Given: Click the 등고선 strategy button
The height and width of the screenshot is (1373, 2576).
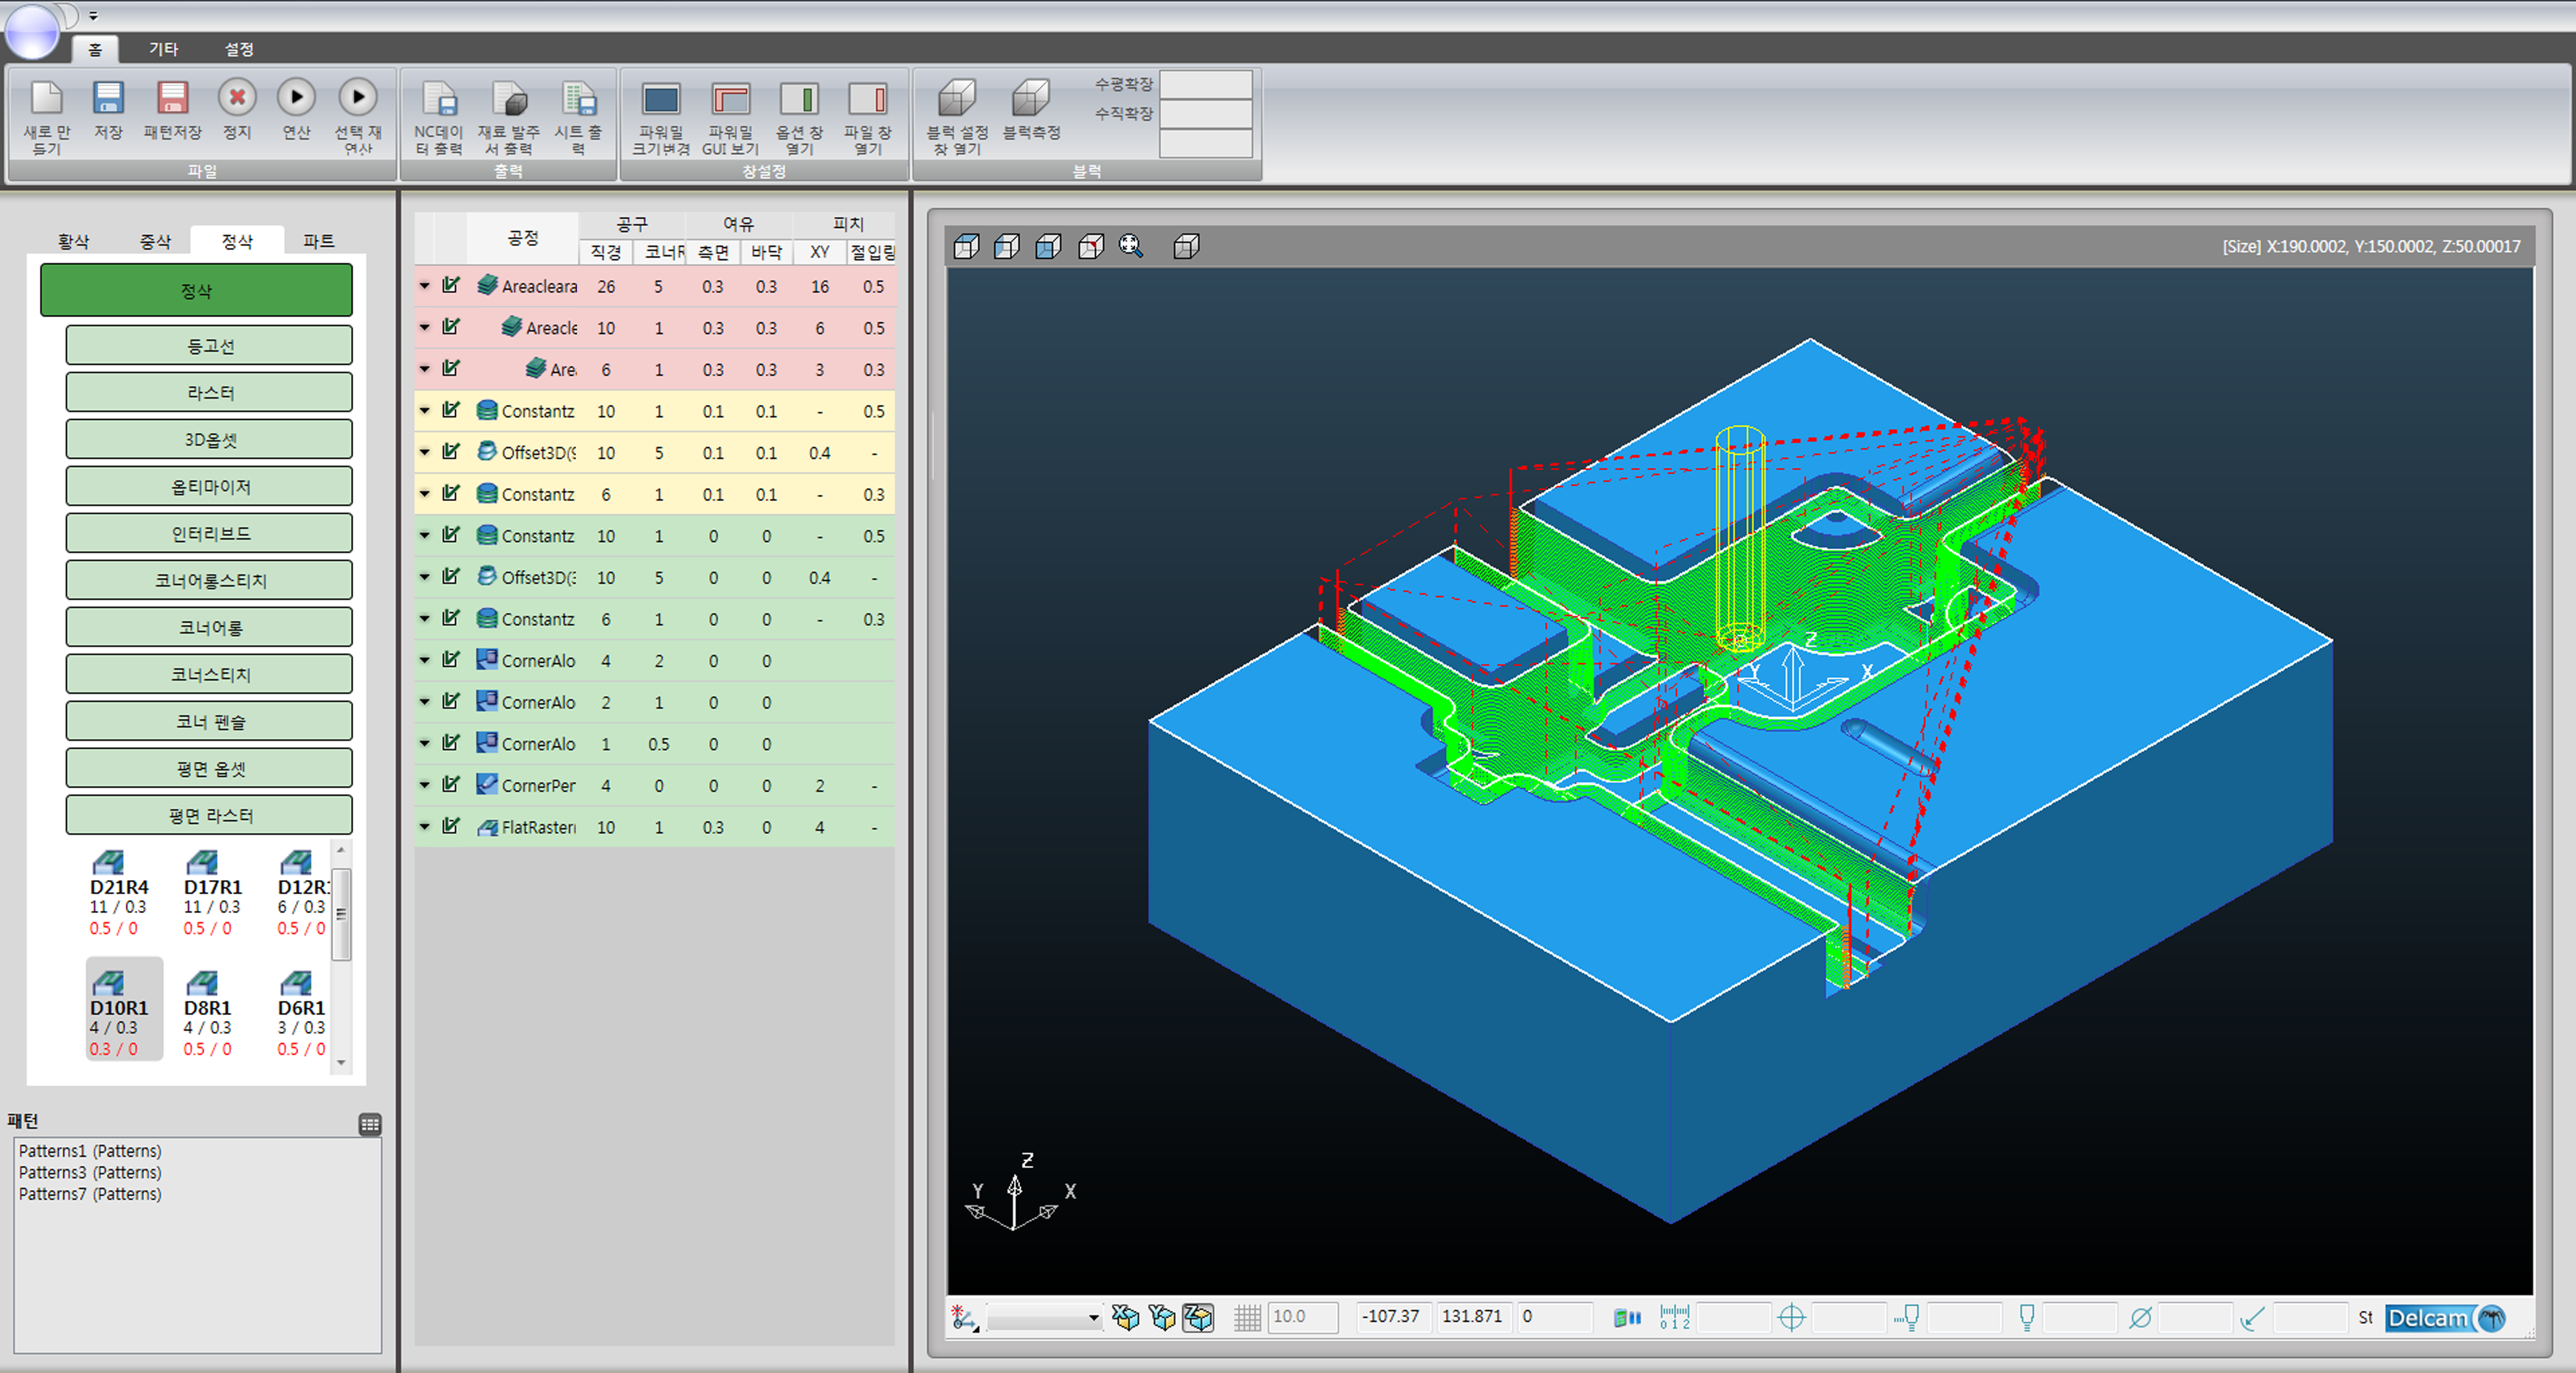Looking at the screenshot, I should [x=209, y=346].
